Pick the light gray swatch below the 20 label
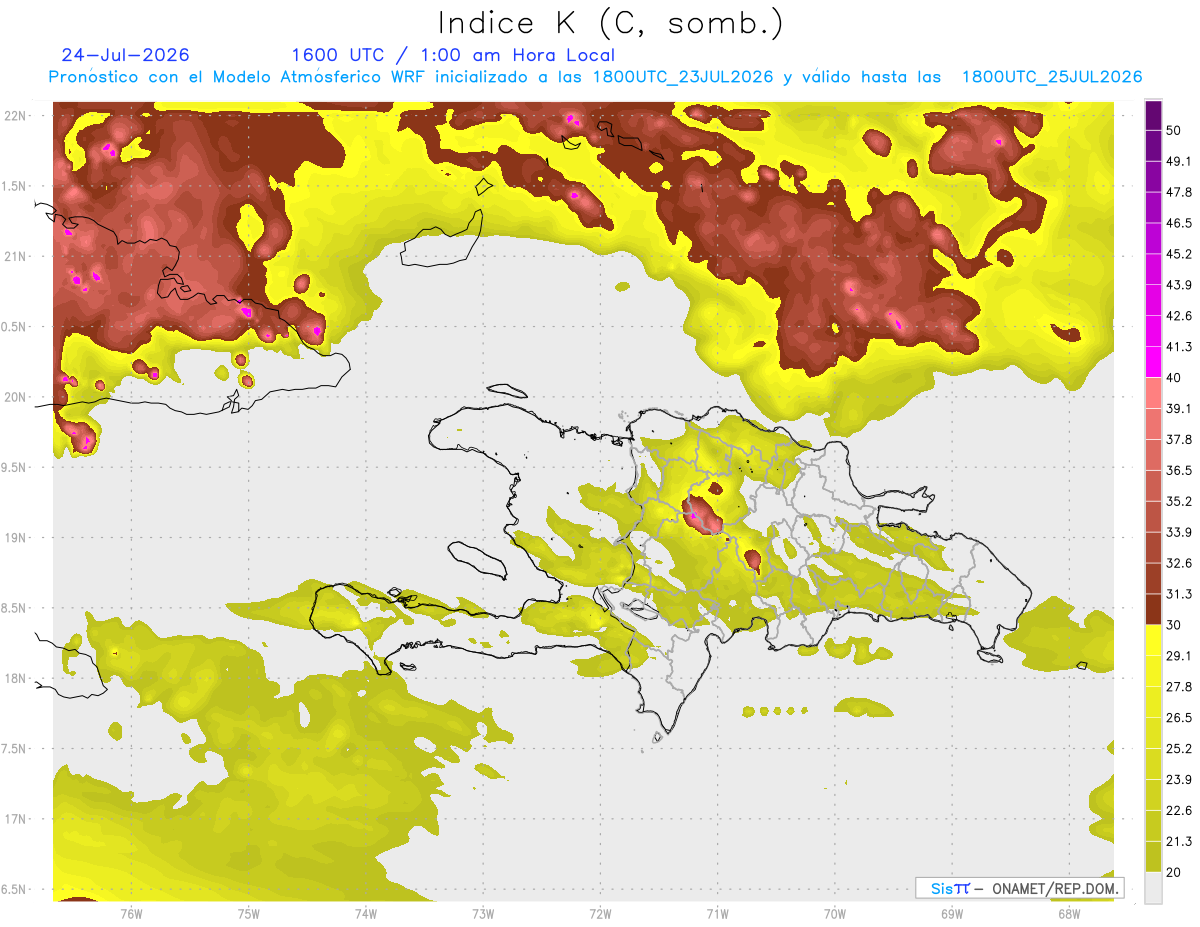Screen dimensions: 1200x927 coord(1153,887)
